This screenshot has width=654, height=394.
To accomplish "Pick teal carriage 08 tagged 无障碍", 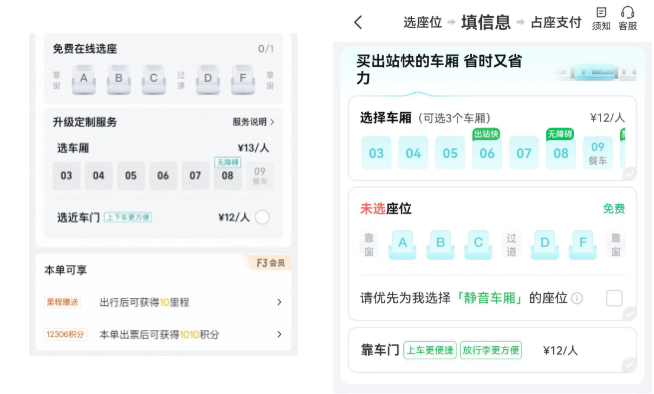I will 561,153.
